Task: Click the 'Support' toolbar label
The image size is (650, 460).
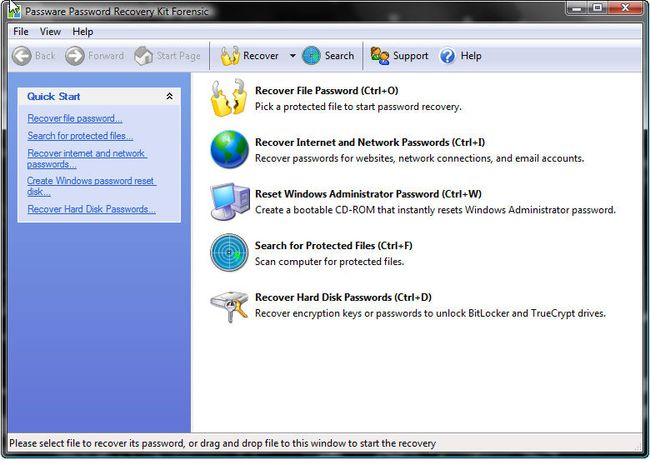Action: pos(411,56)
